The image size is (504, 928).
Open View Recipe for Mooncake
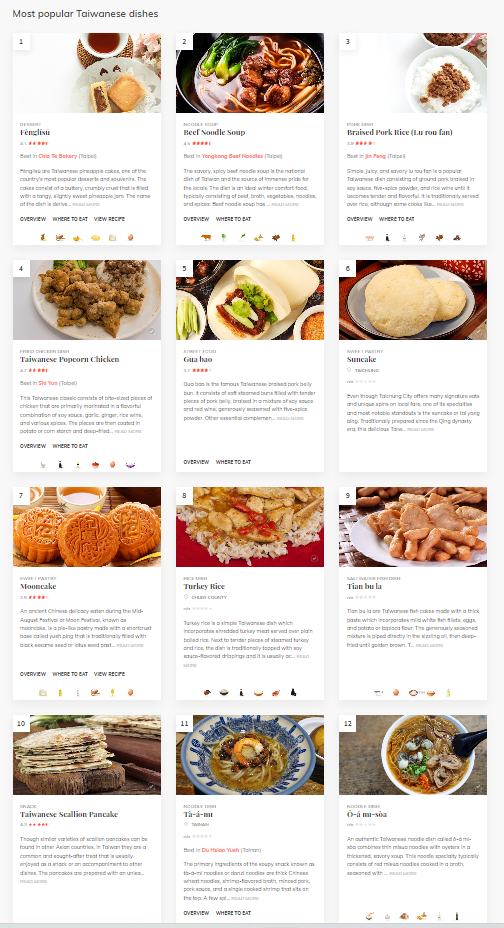(109, 674)
